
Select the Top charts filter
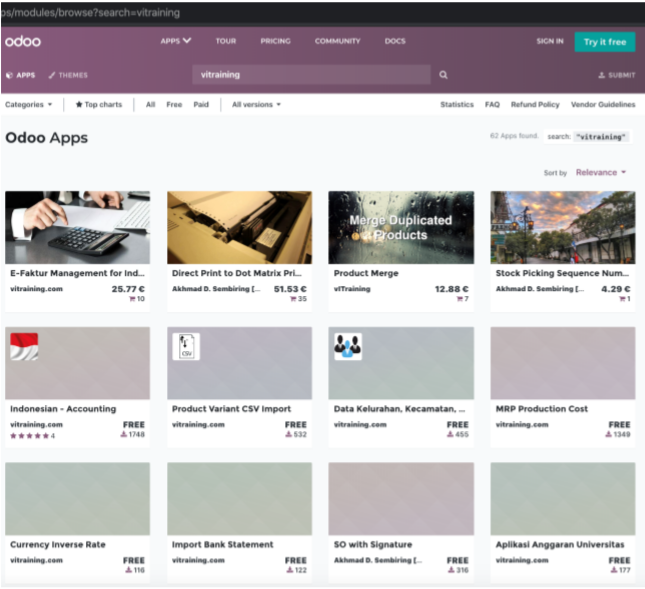pyautogui.click(x=99, y=104)
